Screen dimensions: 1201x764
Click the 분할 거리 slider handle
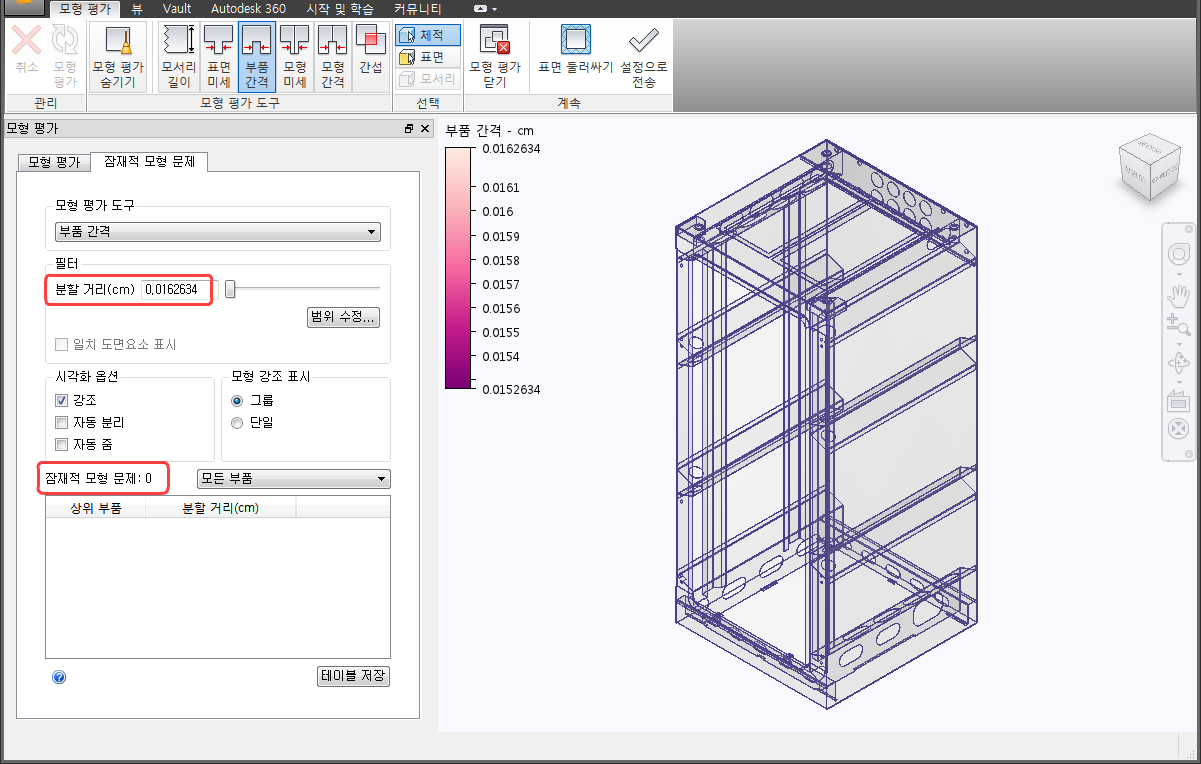point(230,289)
